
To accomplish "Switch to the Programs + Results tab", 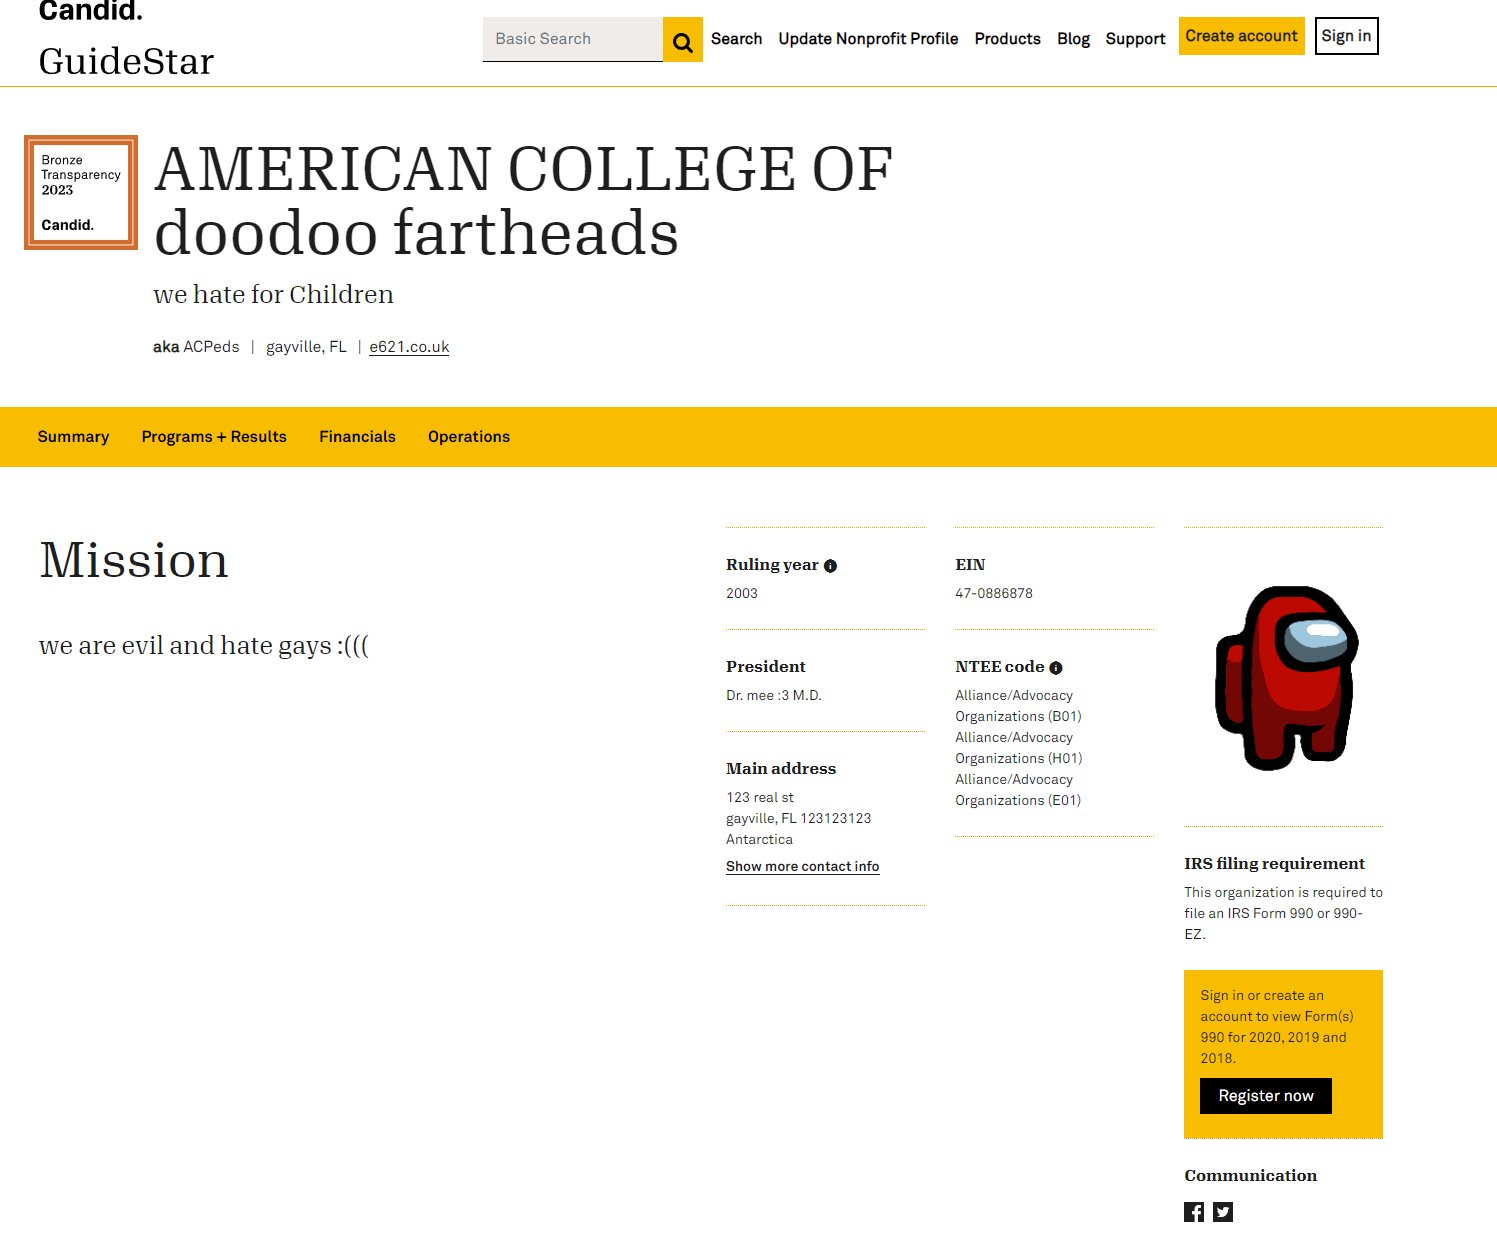I will click(x=214, y=437).
